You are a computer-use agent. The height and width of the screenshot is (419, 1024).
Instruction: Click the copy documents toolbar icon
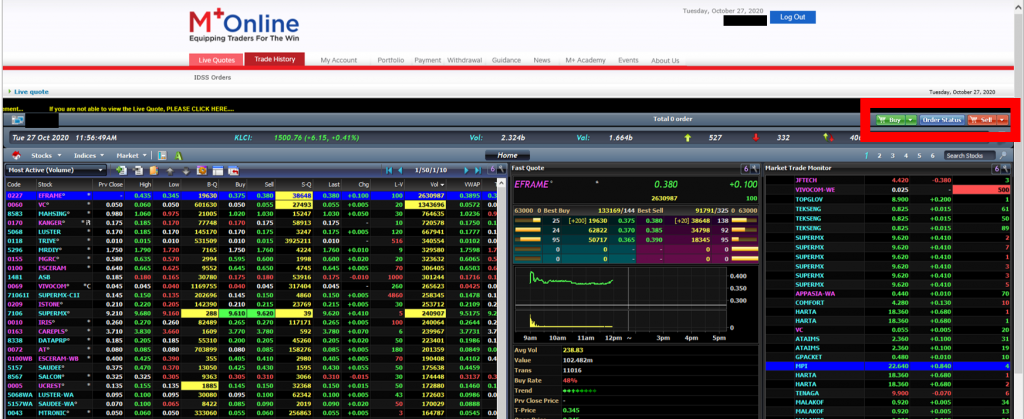pyautogui.click(x=138, y=170)
